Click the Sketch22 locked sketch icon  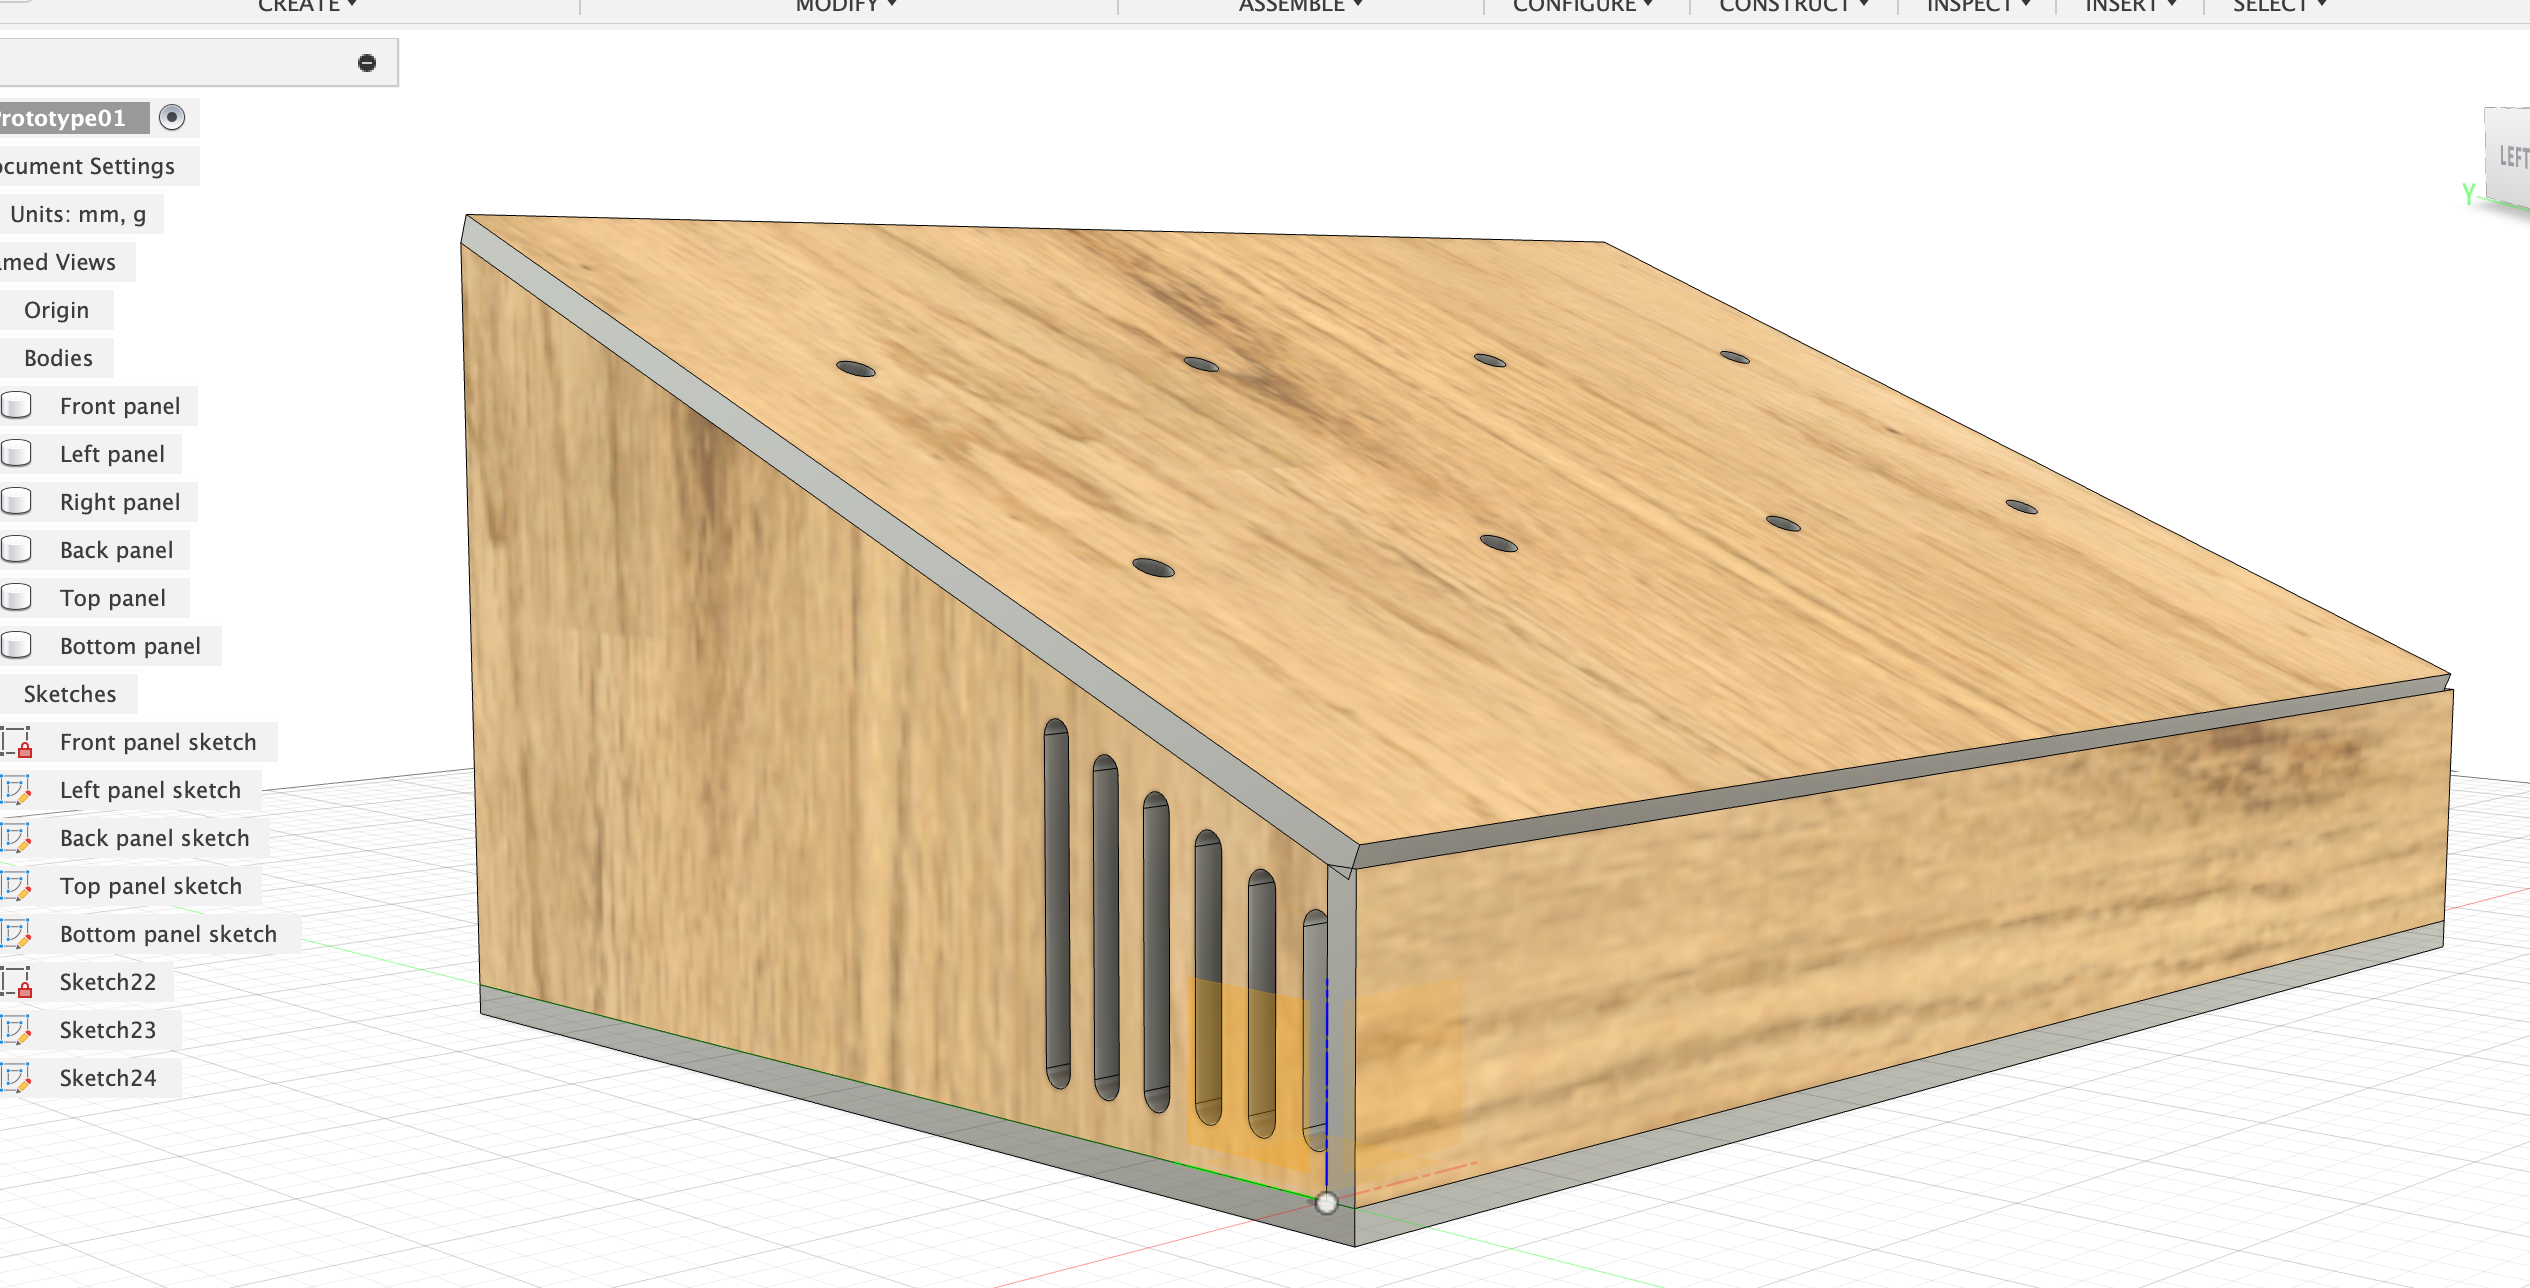[17, 982]
